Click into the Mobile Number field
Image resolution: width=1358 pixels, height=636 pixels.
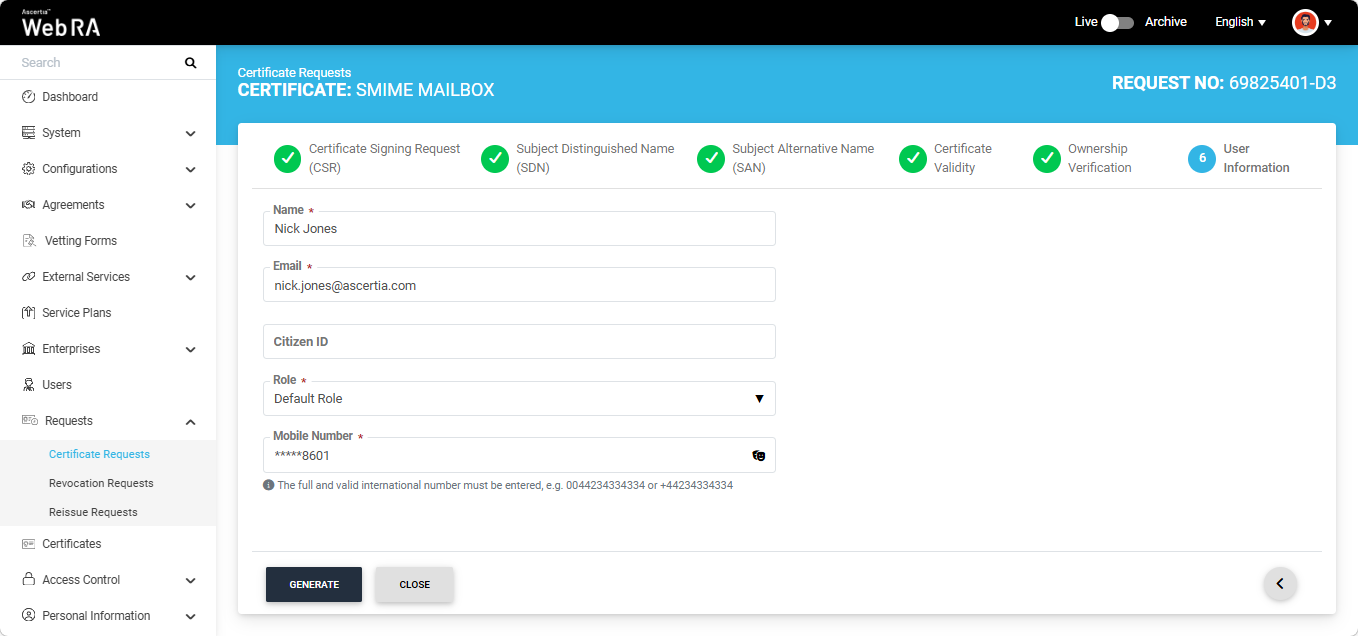coord(519,455)
